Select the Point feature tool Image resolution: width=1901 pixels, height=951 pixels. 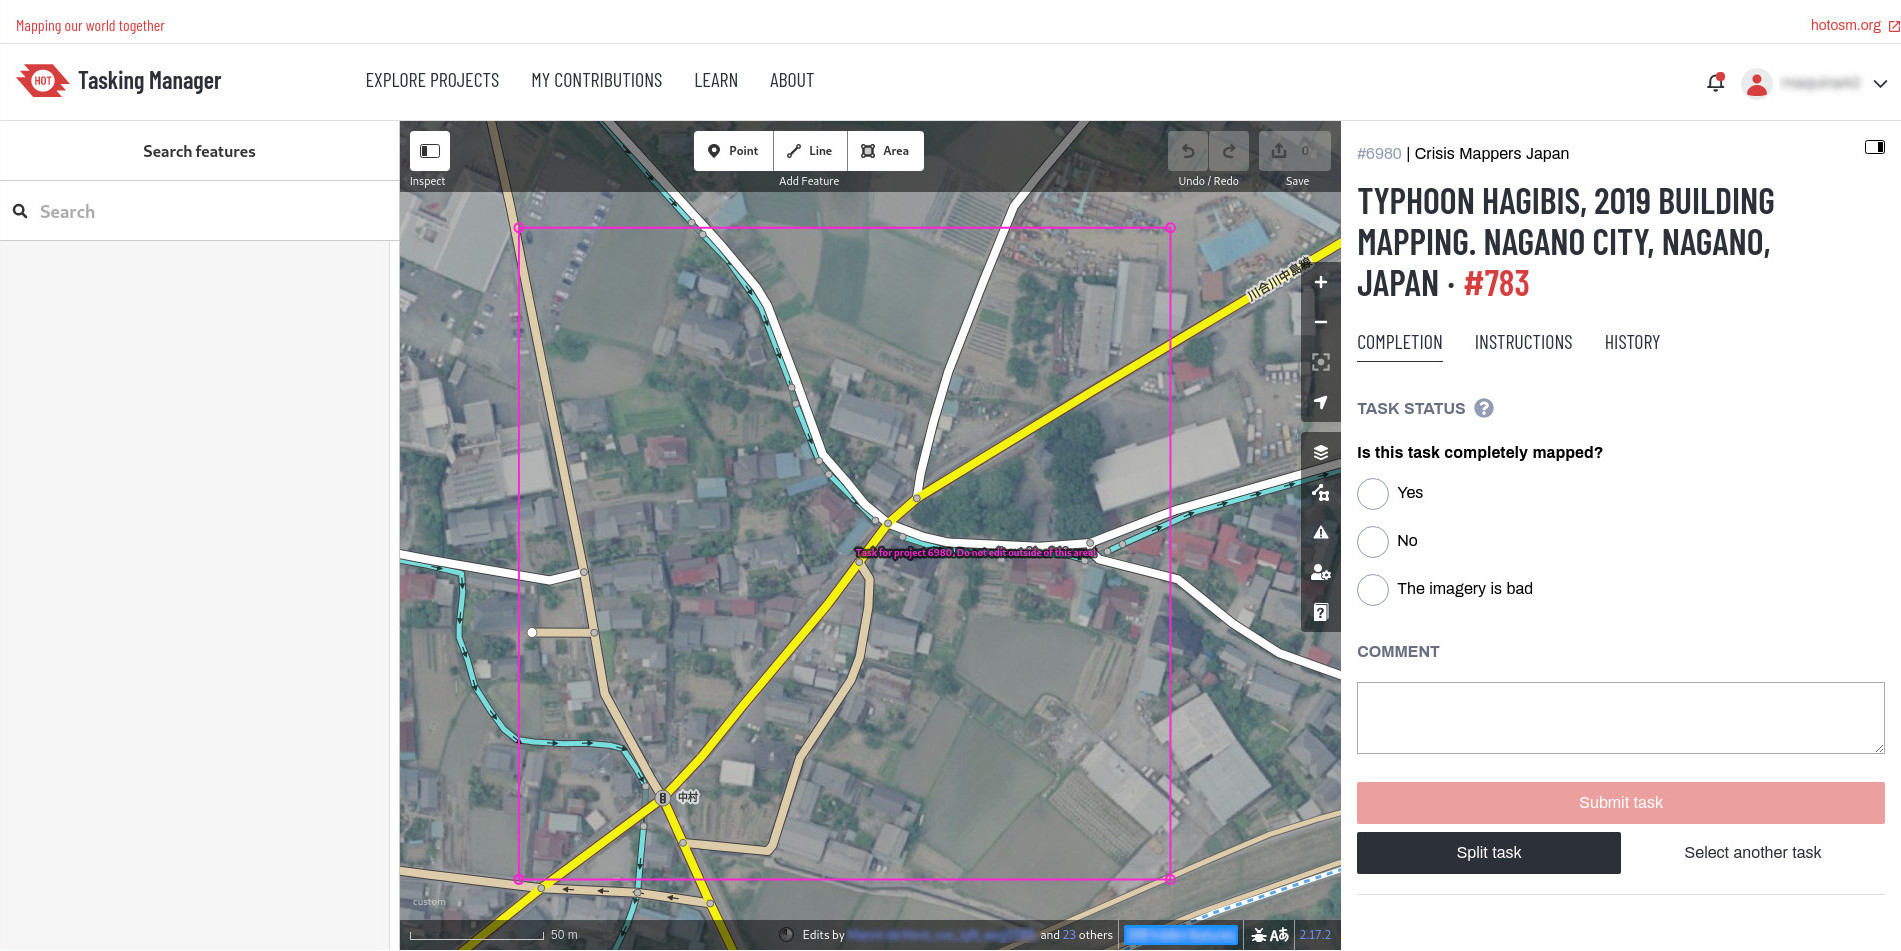pyautogui.click(x=734, y=150)
